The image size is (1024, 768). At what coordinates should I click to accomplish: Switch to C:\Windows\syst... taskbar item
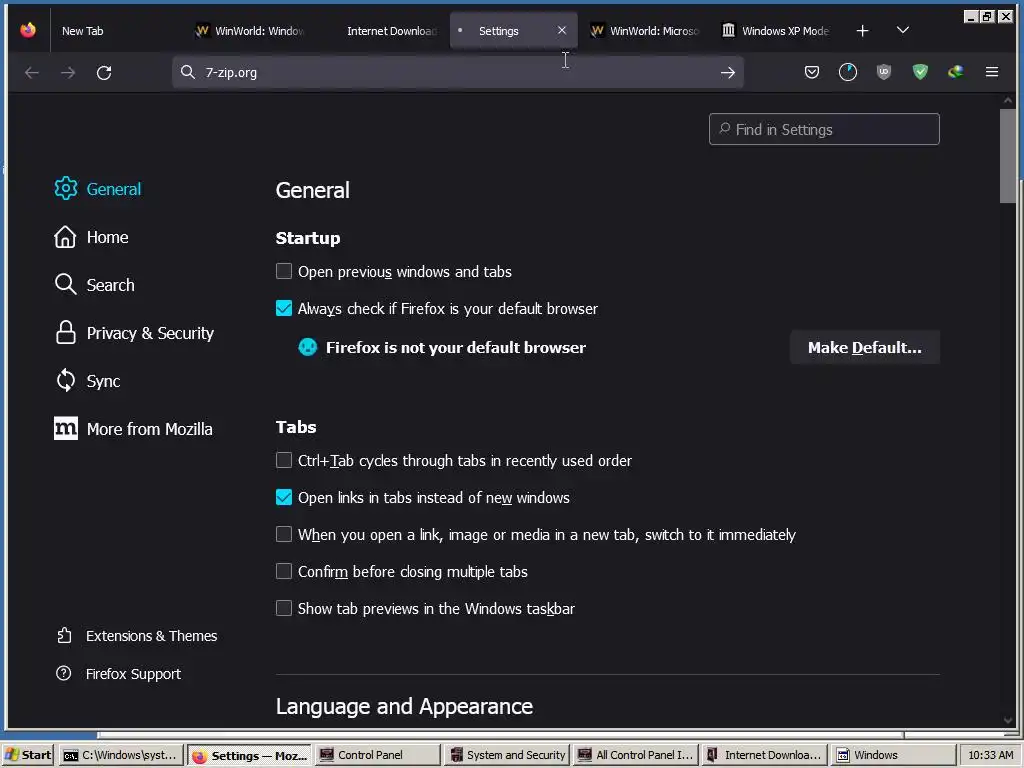121,755
